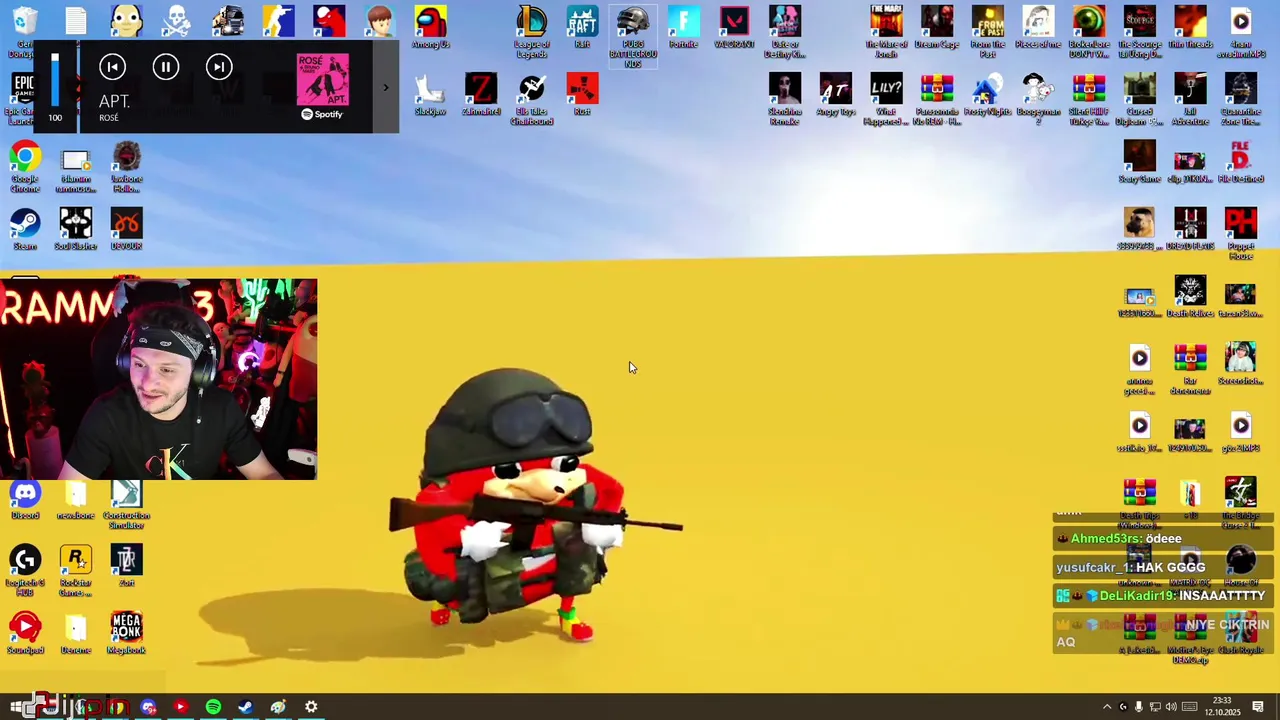Open the Rust desktop shortcut
This screenshot has width=1280, height=720.
coord(582,94)
